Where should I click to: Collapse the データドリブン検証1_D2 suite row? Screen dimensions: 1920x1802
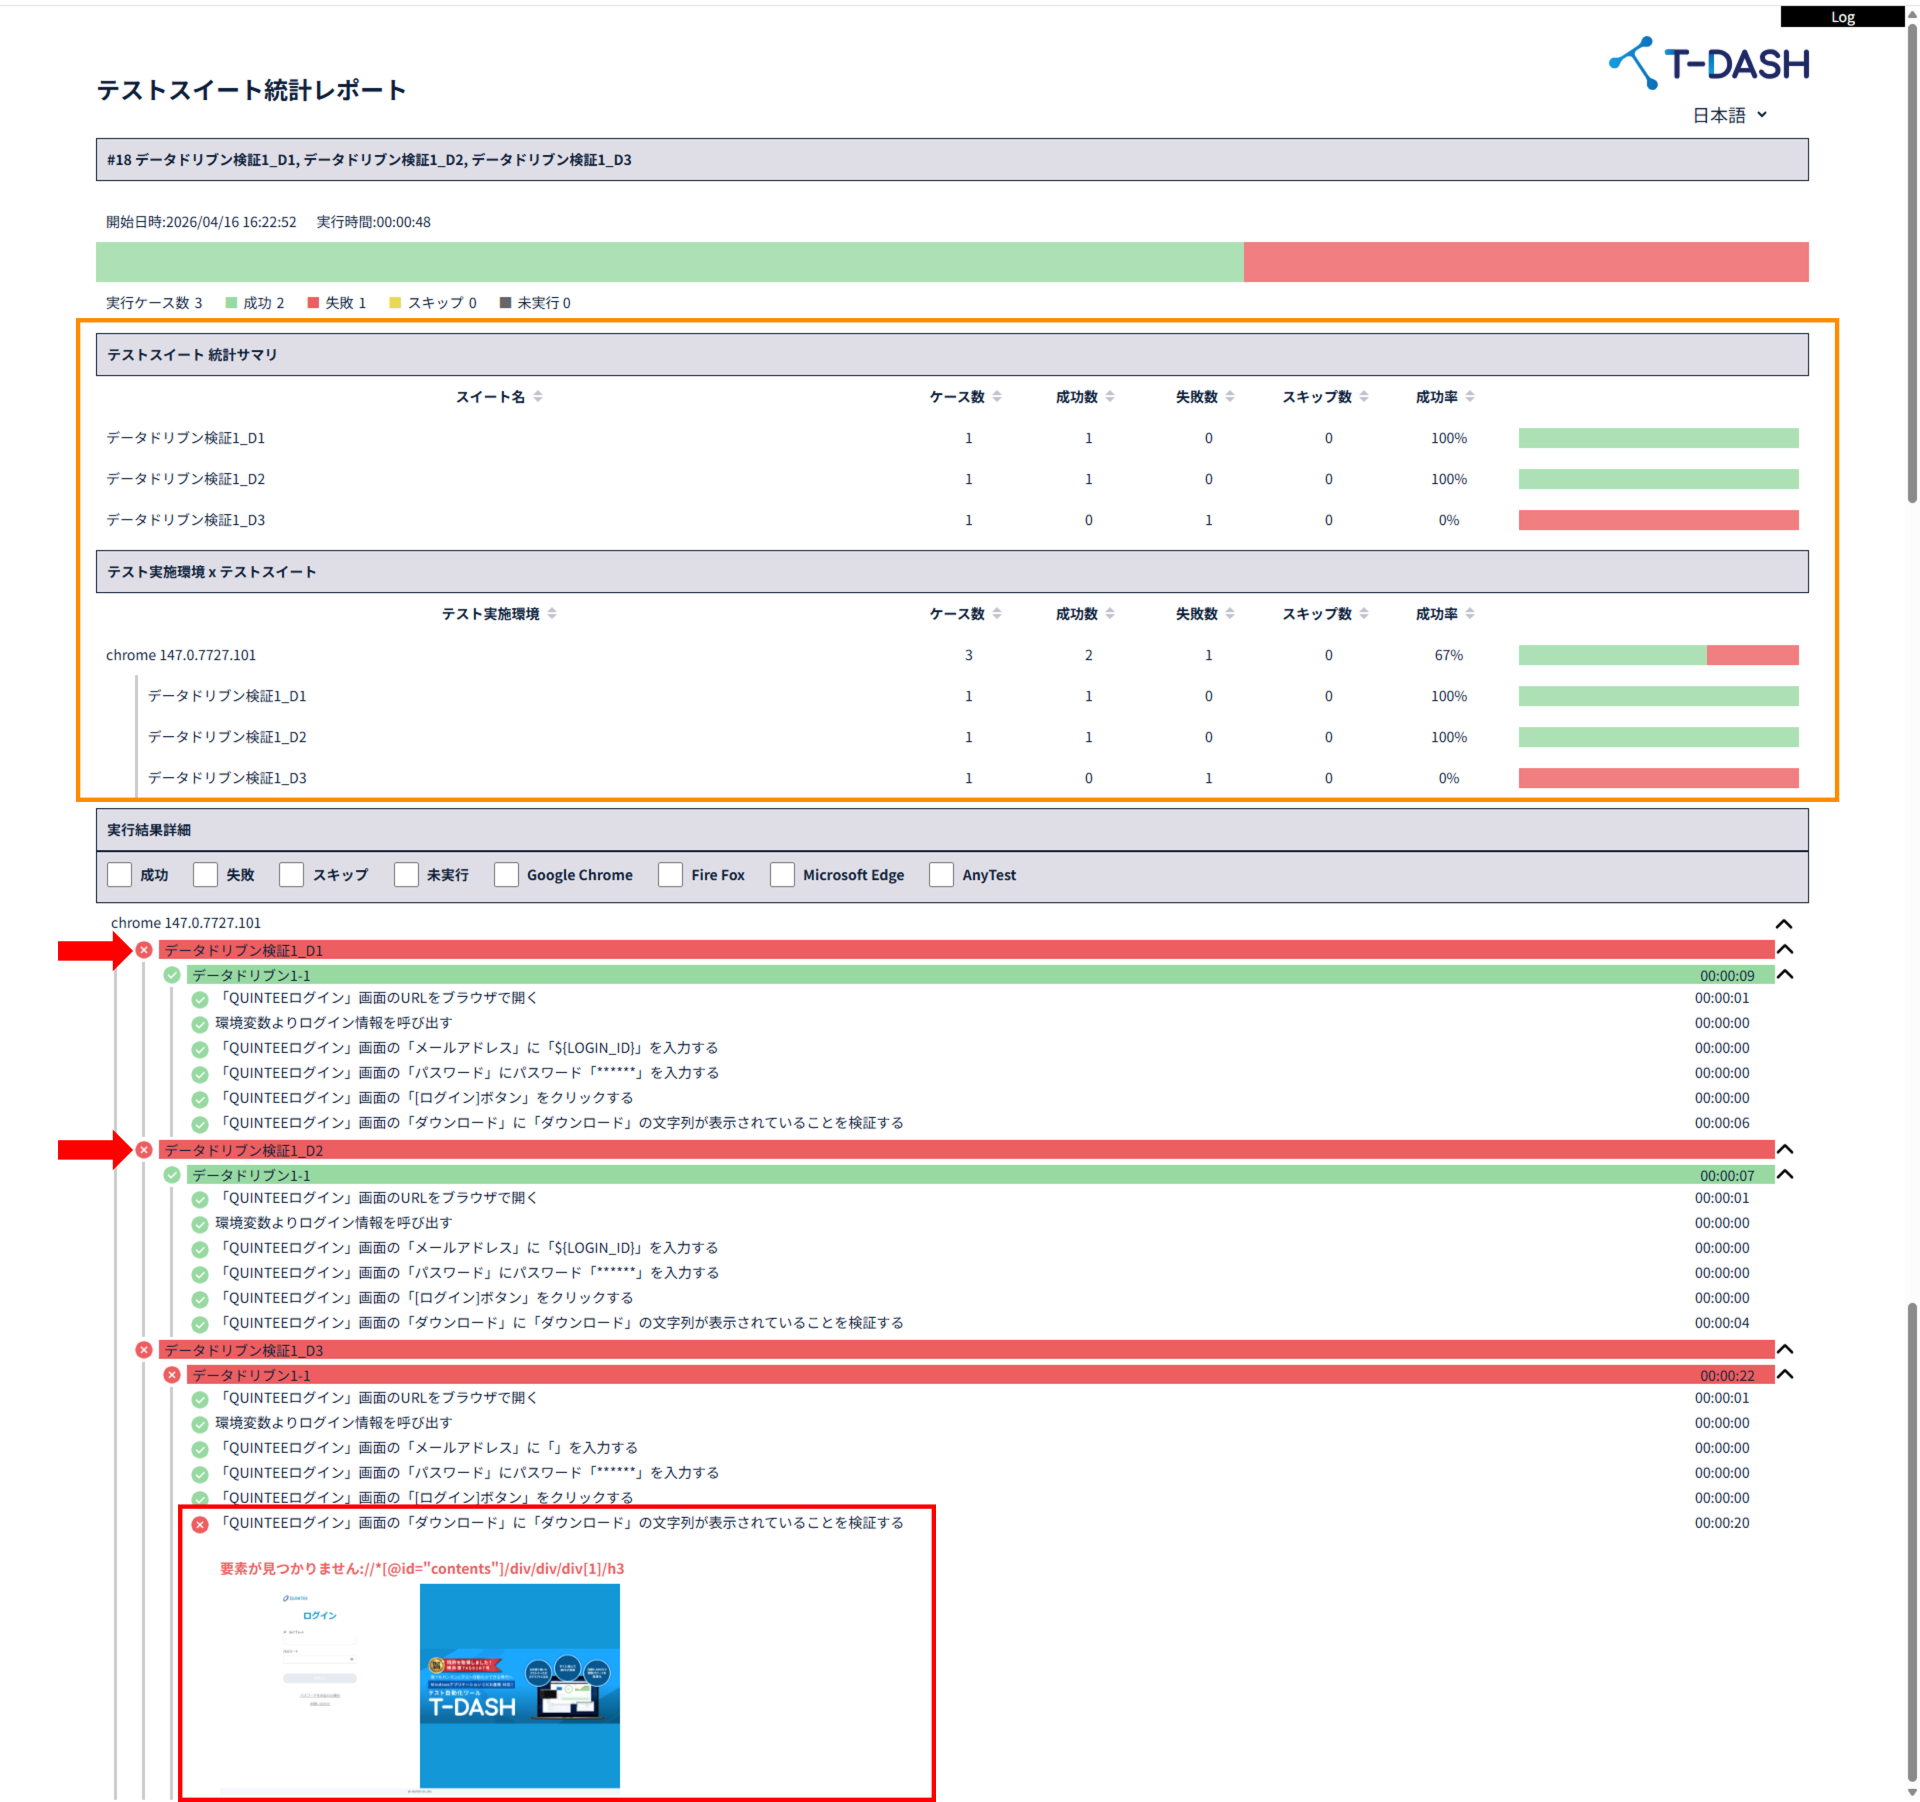point(1784,1150)
